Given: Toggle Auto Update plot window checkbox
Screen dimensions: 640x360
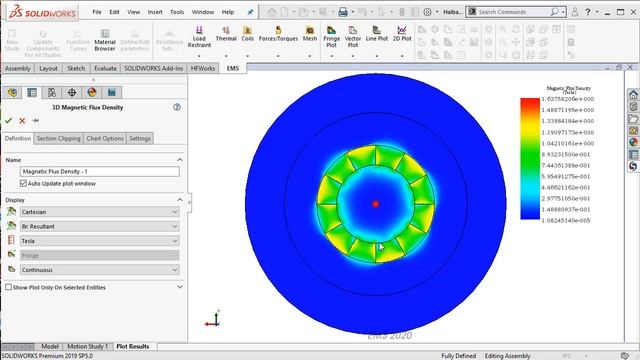Looking at the screenshot, I should [23, 184].
